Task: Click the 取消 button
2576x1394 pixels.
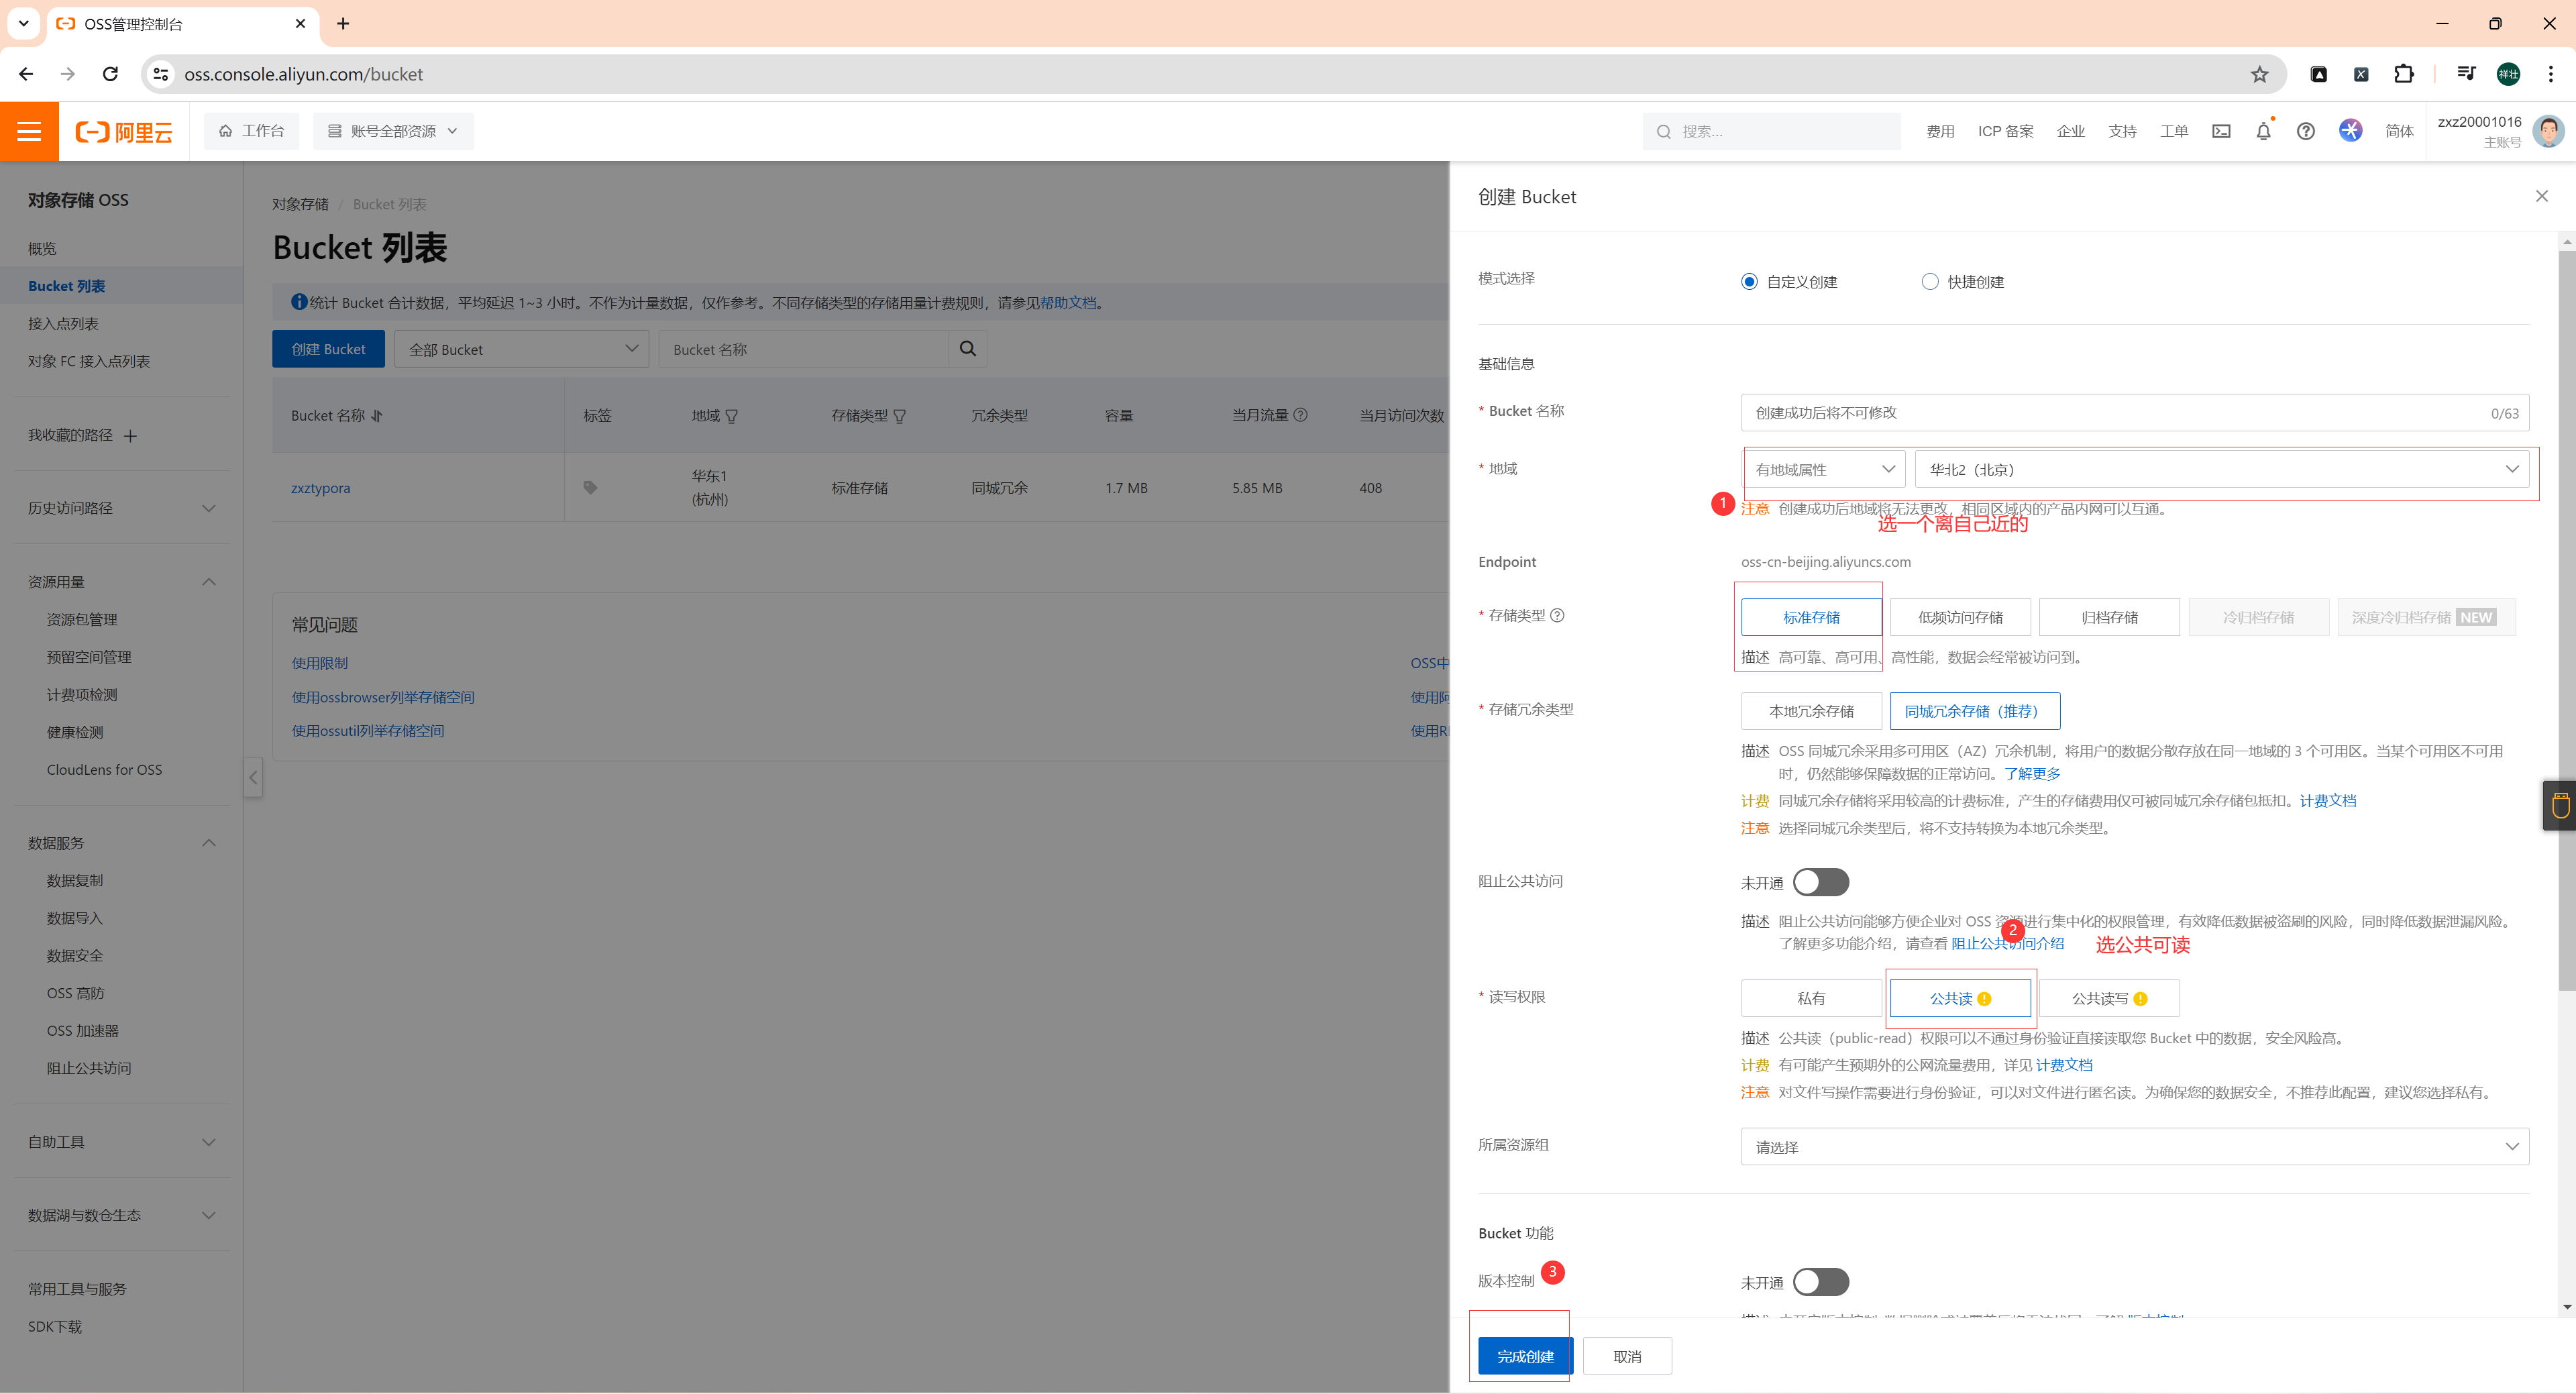Action: click(x=1627, y=1357)
